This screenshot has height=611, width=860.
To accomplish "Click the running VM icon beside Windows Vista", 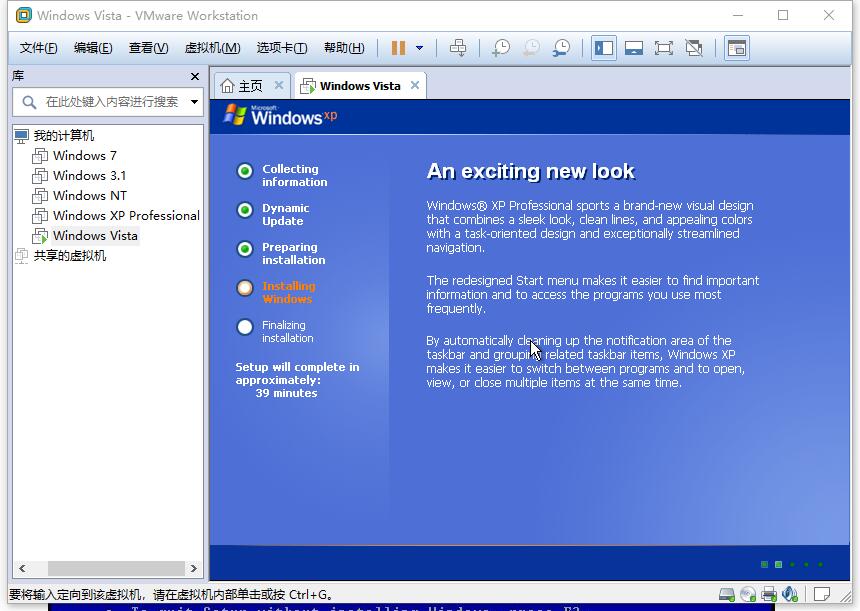I will (x=39, y=236).
